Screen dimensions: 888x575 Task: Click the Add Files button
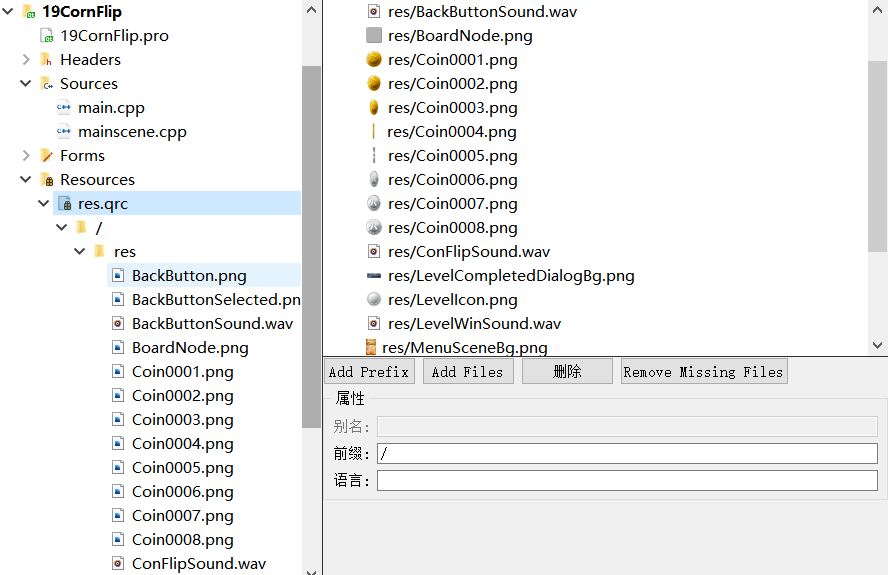pos(468,372)
